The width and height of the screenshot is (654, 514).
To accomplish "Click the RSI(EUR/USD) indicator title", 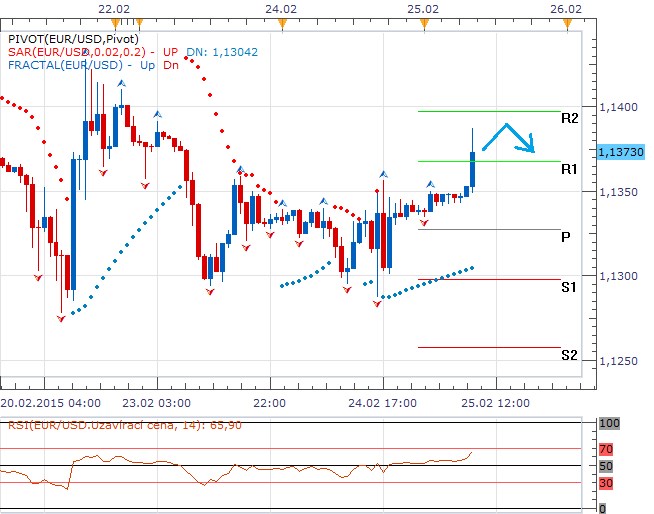I will coord(90,425).
